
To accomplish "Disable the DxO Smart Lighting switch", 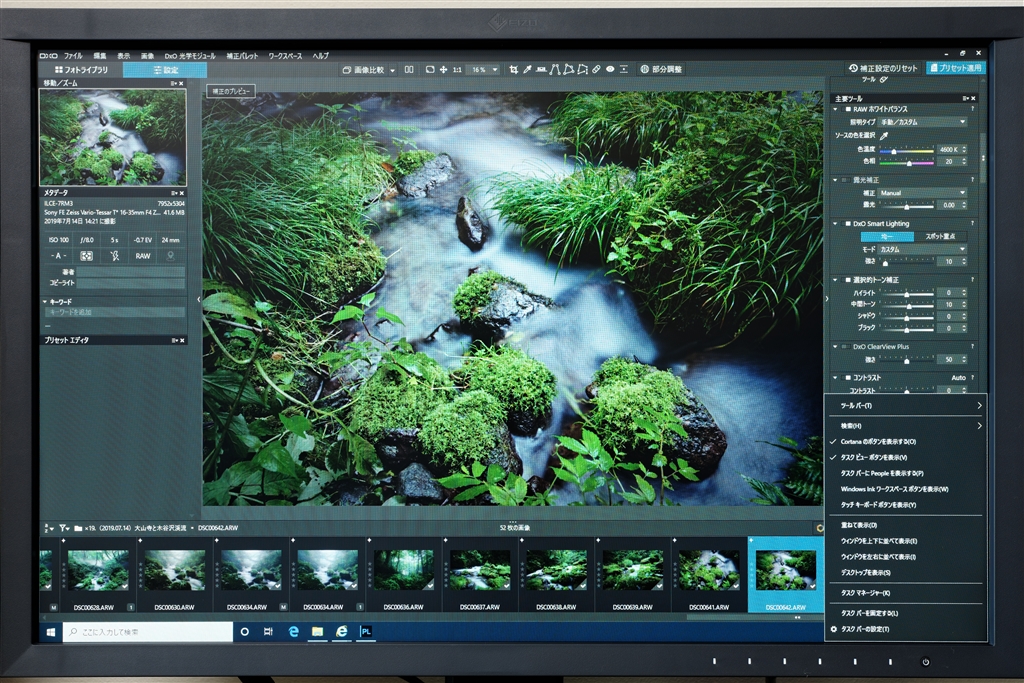I will (x=846, y=223).
